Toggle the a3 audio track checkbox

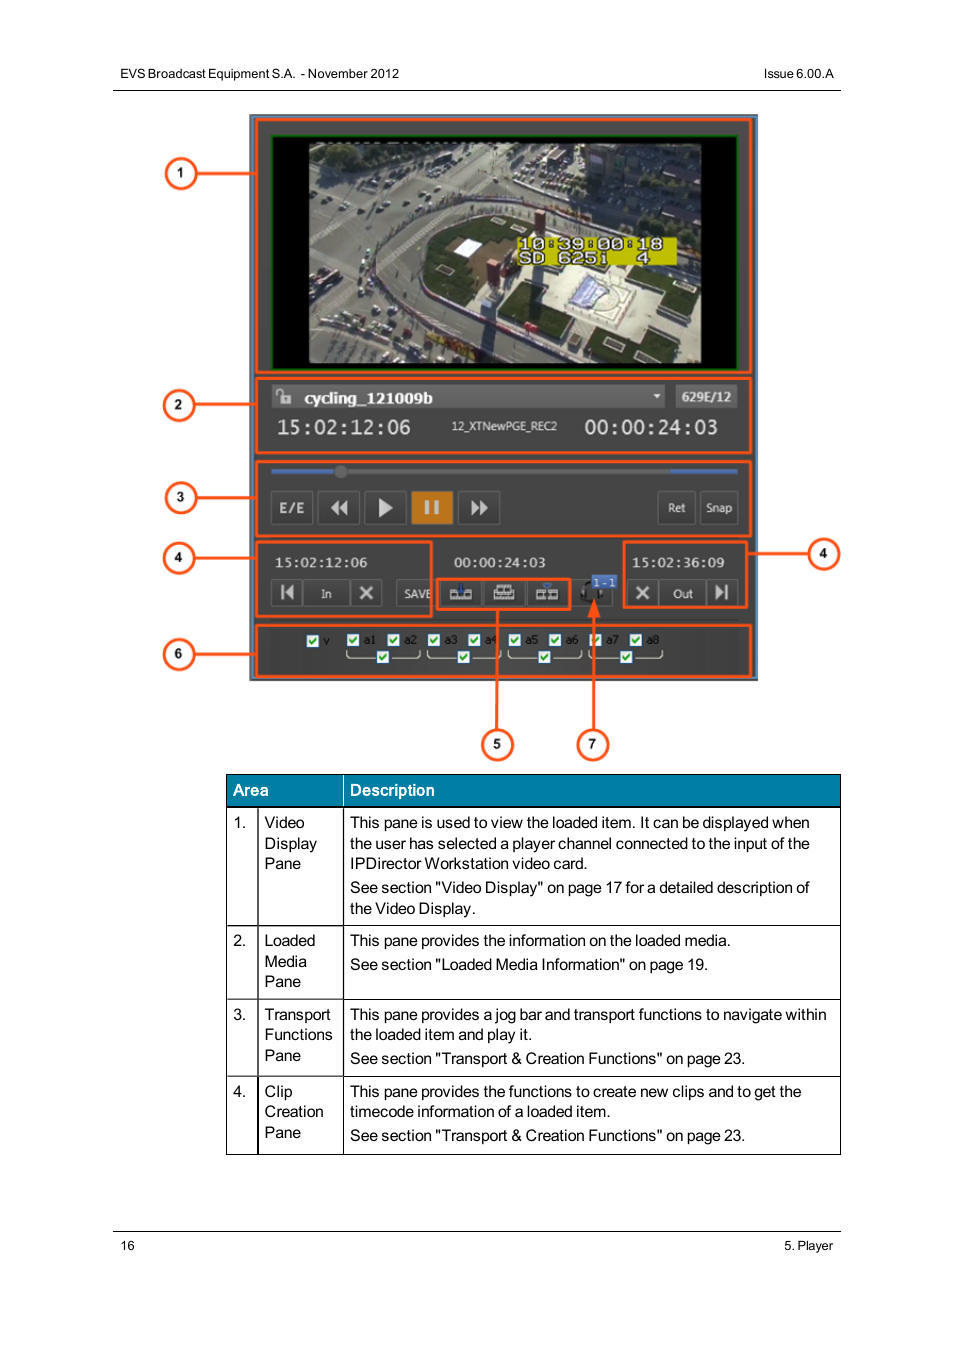coord(434,640)
